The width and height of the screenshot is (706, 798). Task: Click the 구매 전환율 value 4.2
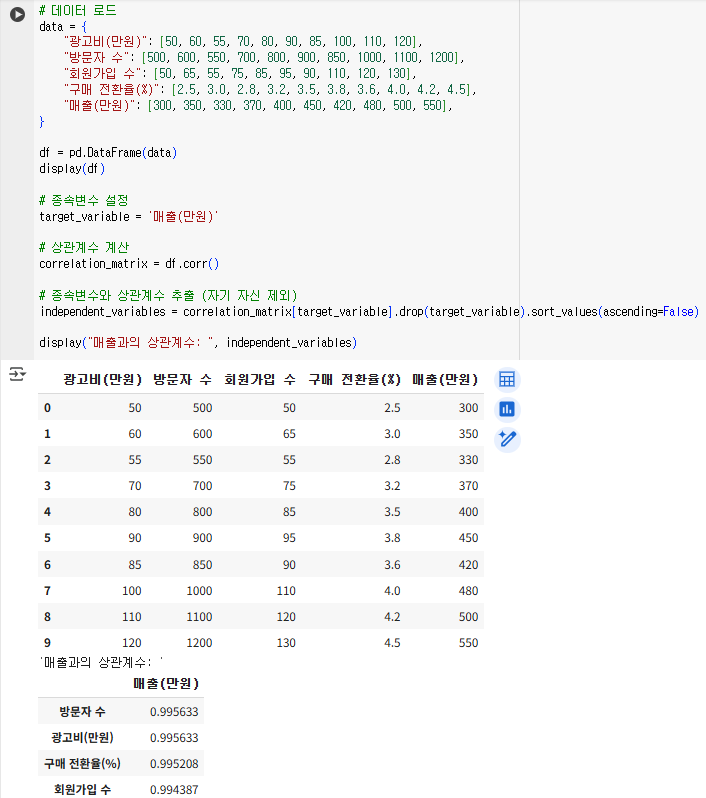click(392, 617)
